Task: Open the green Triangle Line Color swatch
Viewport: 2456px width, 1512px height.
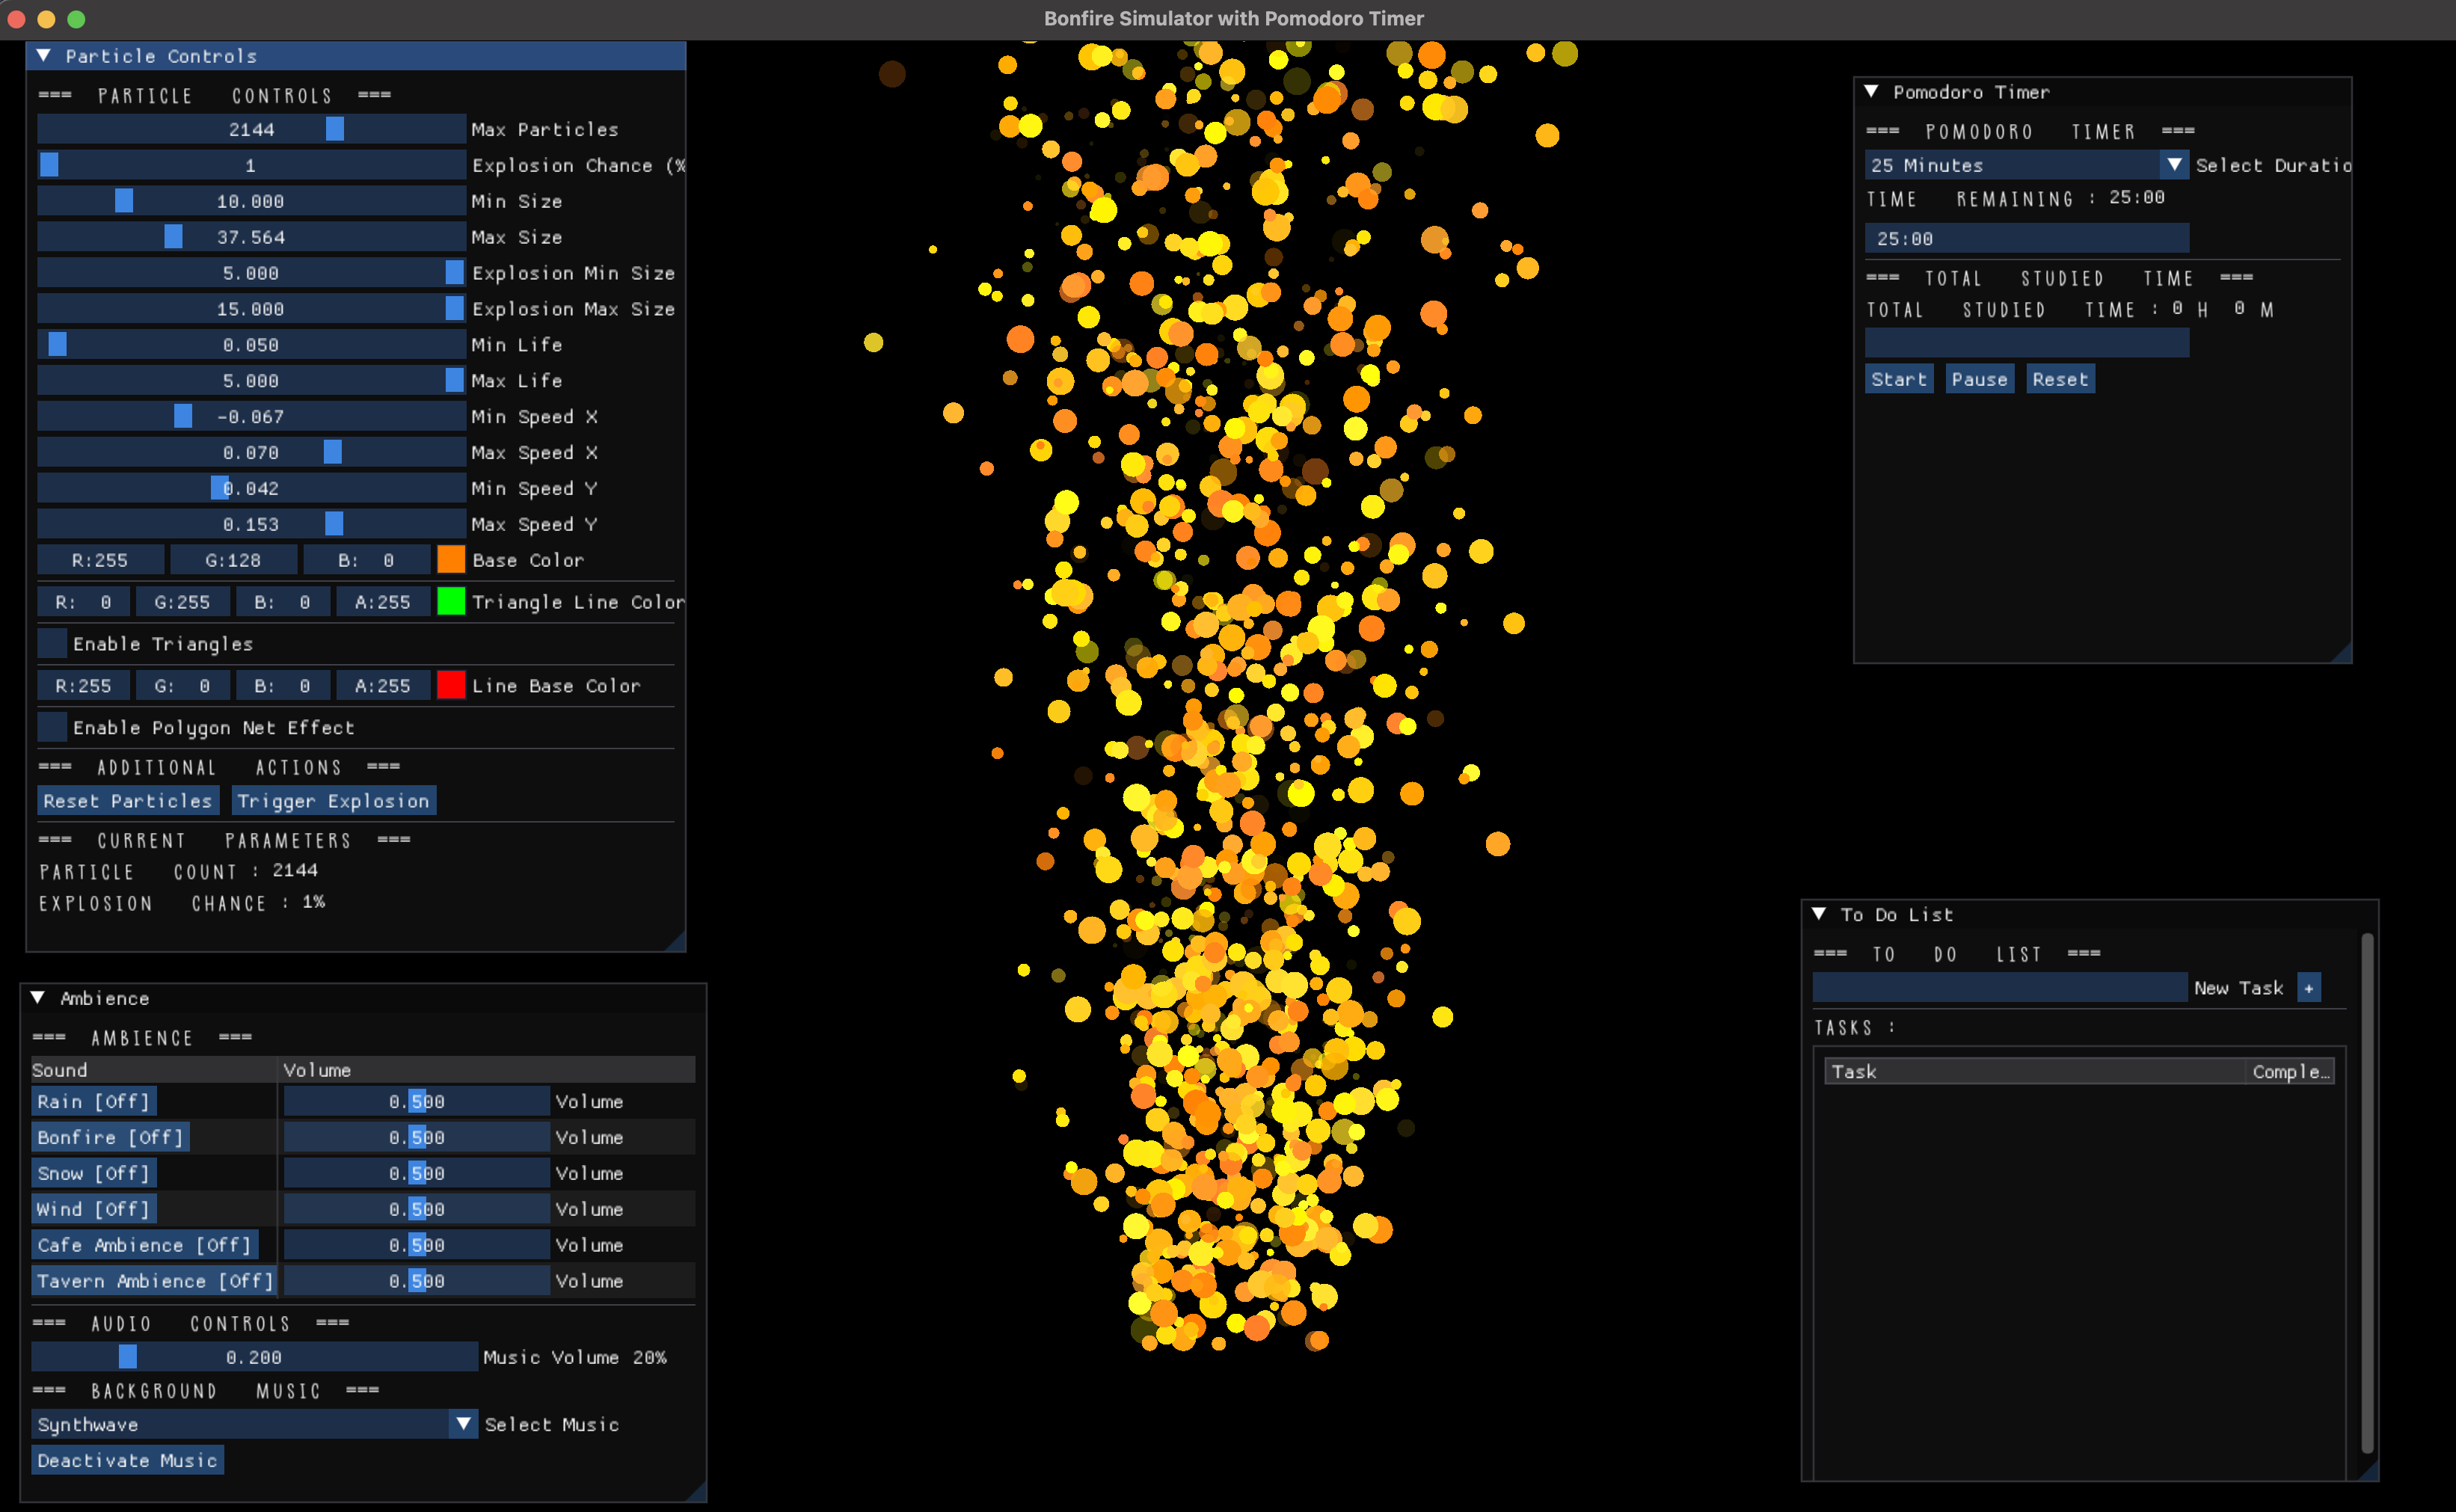Action: point(451,602)
